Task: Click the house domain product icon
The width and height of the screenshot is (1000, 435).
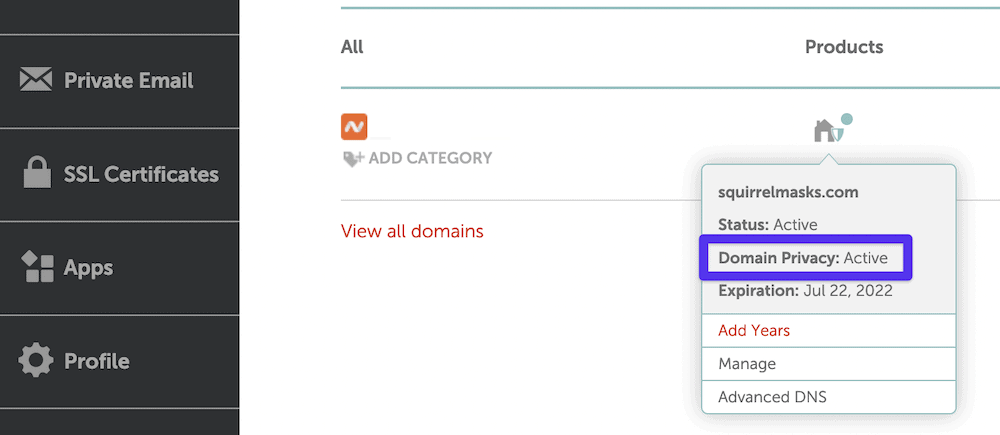Action: click(824, 131)
